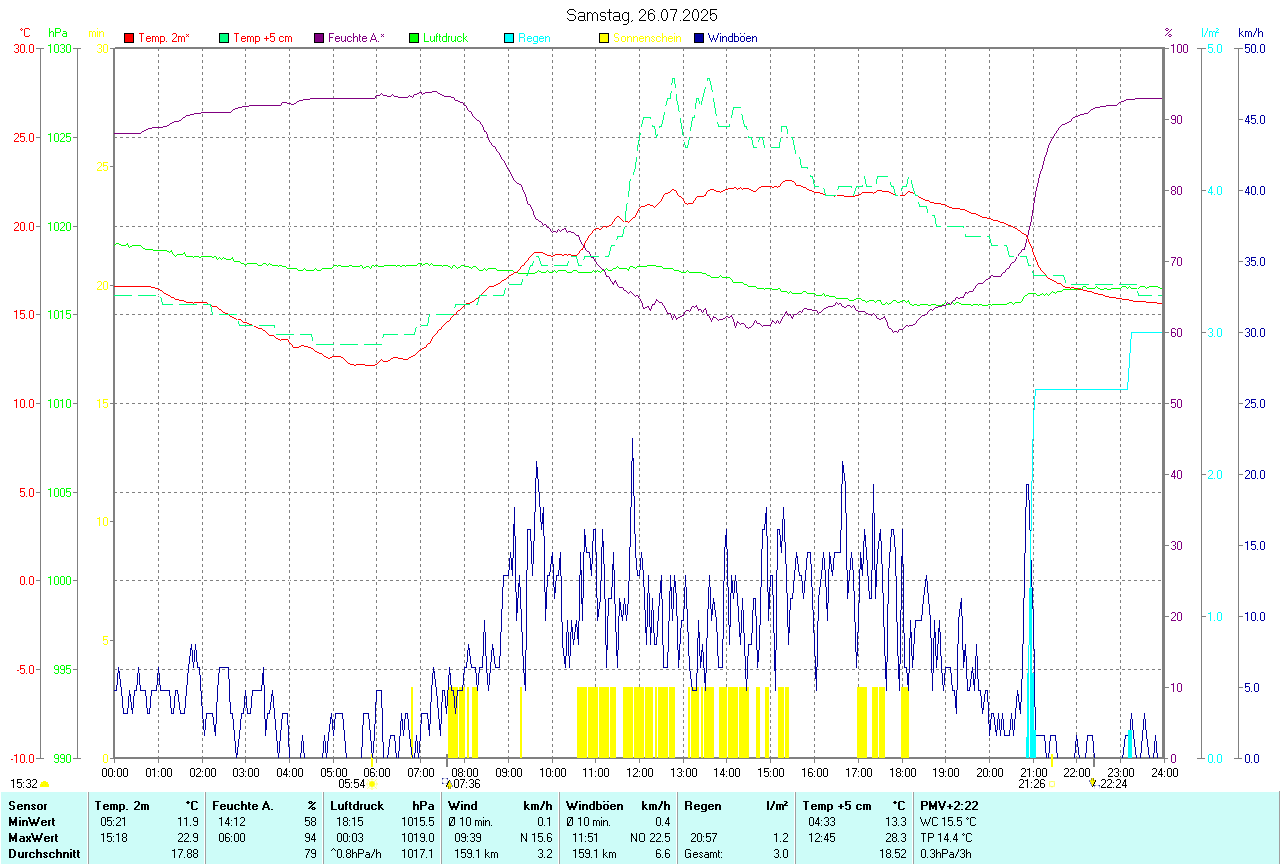
Task: Click the cyan Regen legend square
Action: [x=509, y=38]
